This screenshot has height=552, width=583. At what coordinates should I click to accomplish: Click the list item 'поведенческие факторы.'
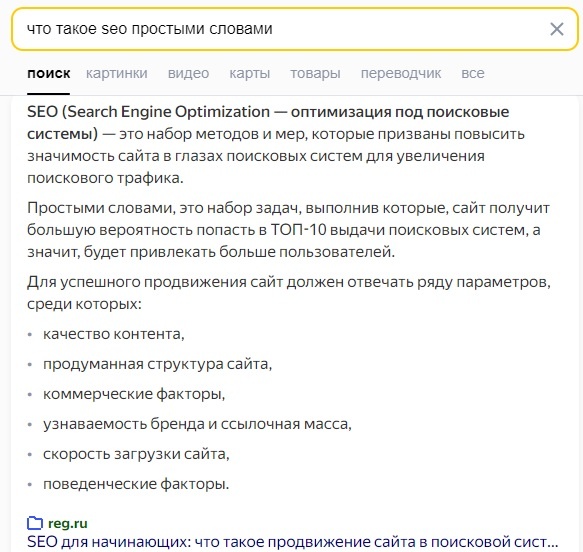coord(136,484)
